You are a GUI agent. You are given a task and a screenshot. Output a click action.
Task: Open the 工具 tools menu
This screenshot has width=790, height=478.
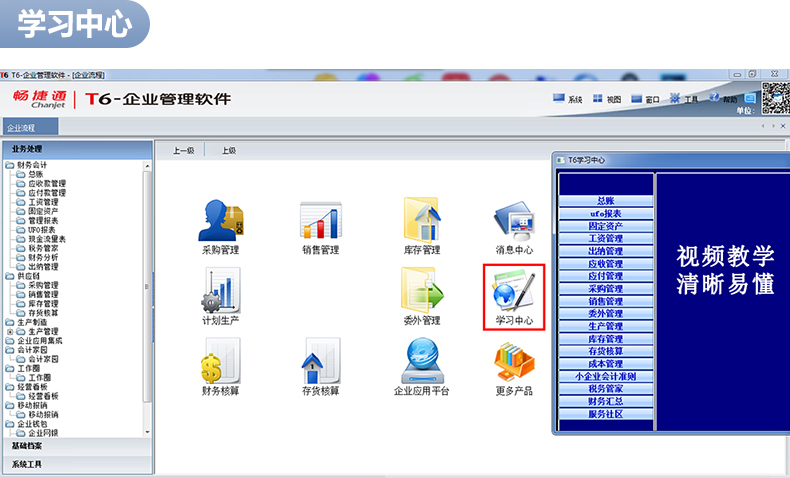[x=684, y=99]
